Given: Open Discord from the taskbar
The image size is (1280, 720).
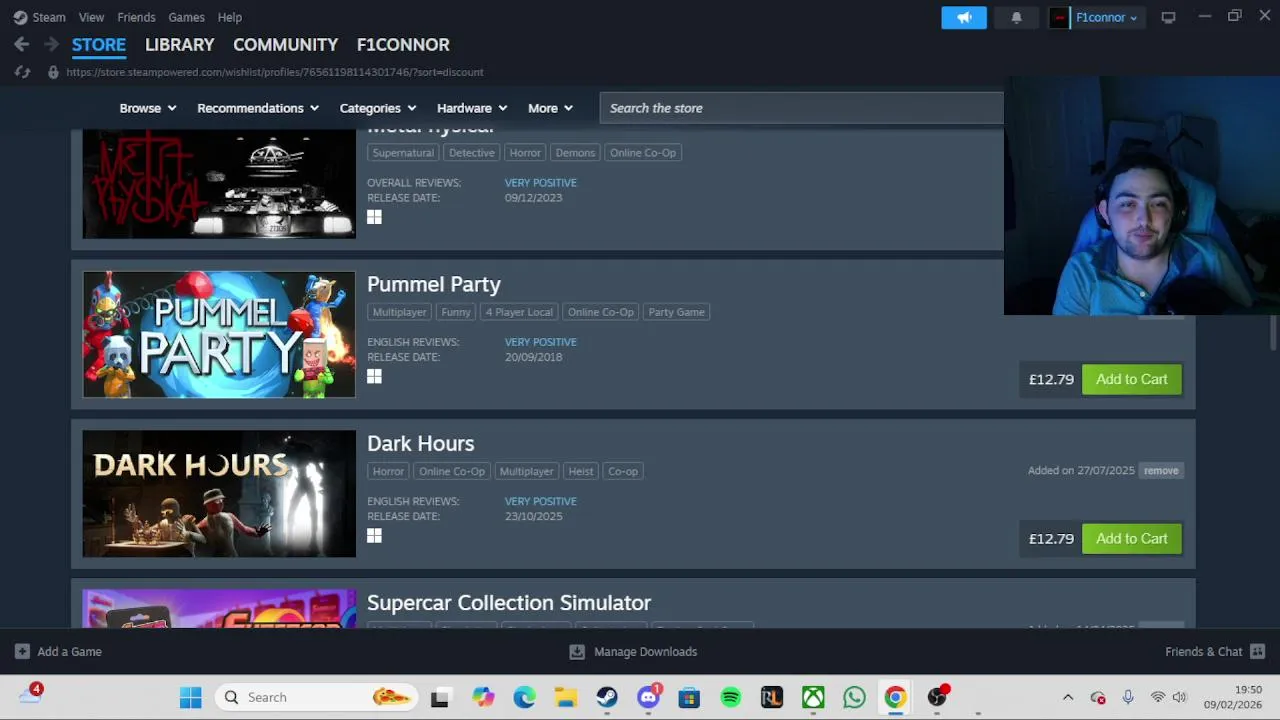Looking at the screenshot, I should [x=649, y=697].
